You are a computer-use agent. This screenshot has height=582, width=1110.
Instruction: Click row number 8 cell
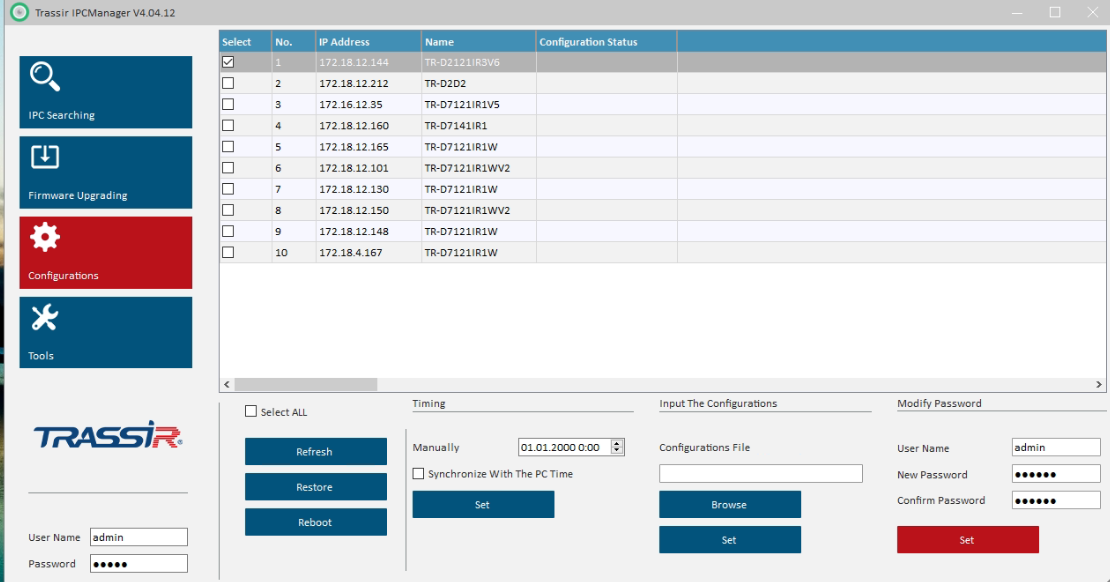(x=294, y=210)
